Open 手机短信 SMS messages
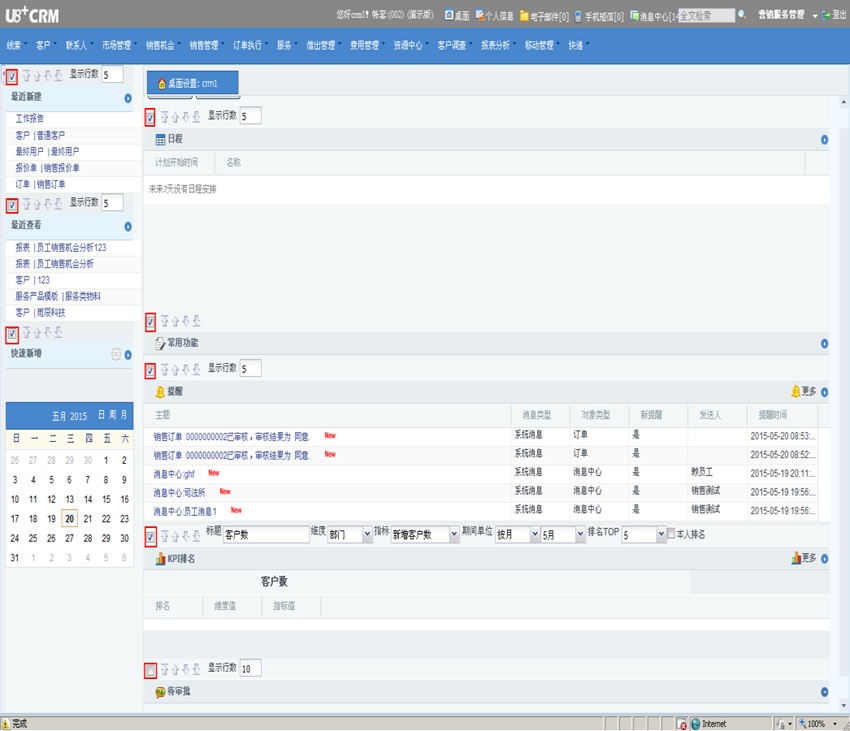 (581, 16)
